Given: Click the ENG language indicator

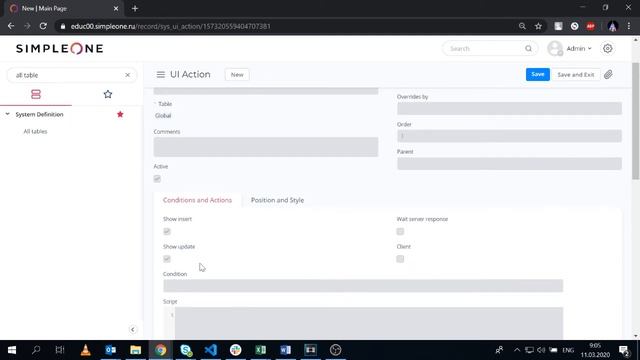Looking at the screenshot, I should (x=568, y=350).
